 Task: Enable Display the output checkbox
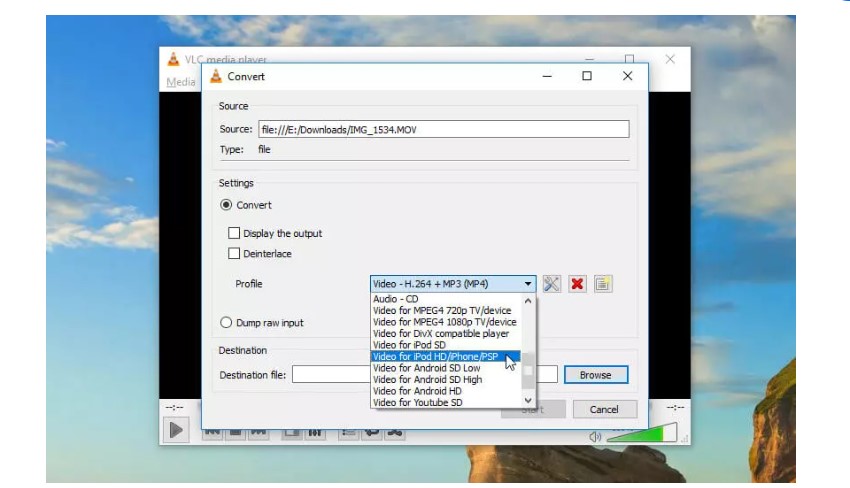point(234,233)
